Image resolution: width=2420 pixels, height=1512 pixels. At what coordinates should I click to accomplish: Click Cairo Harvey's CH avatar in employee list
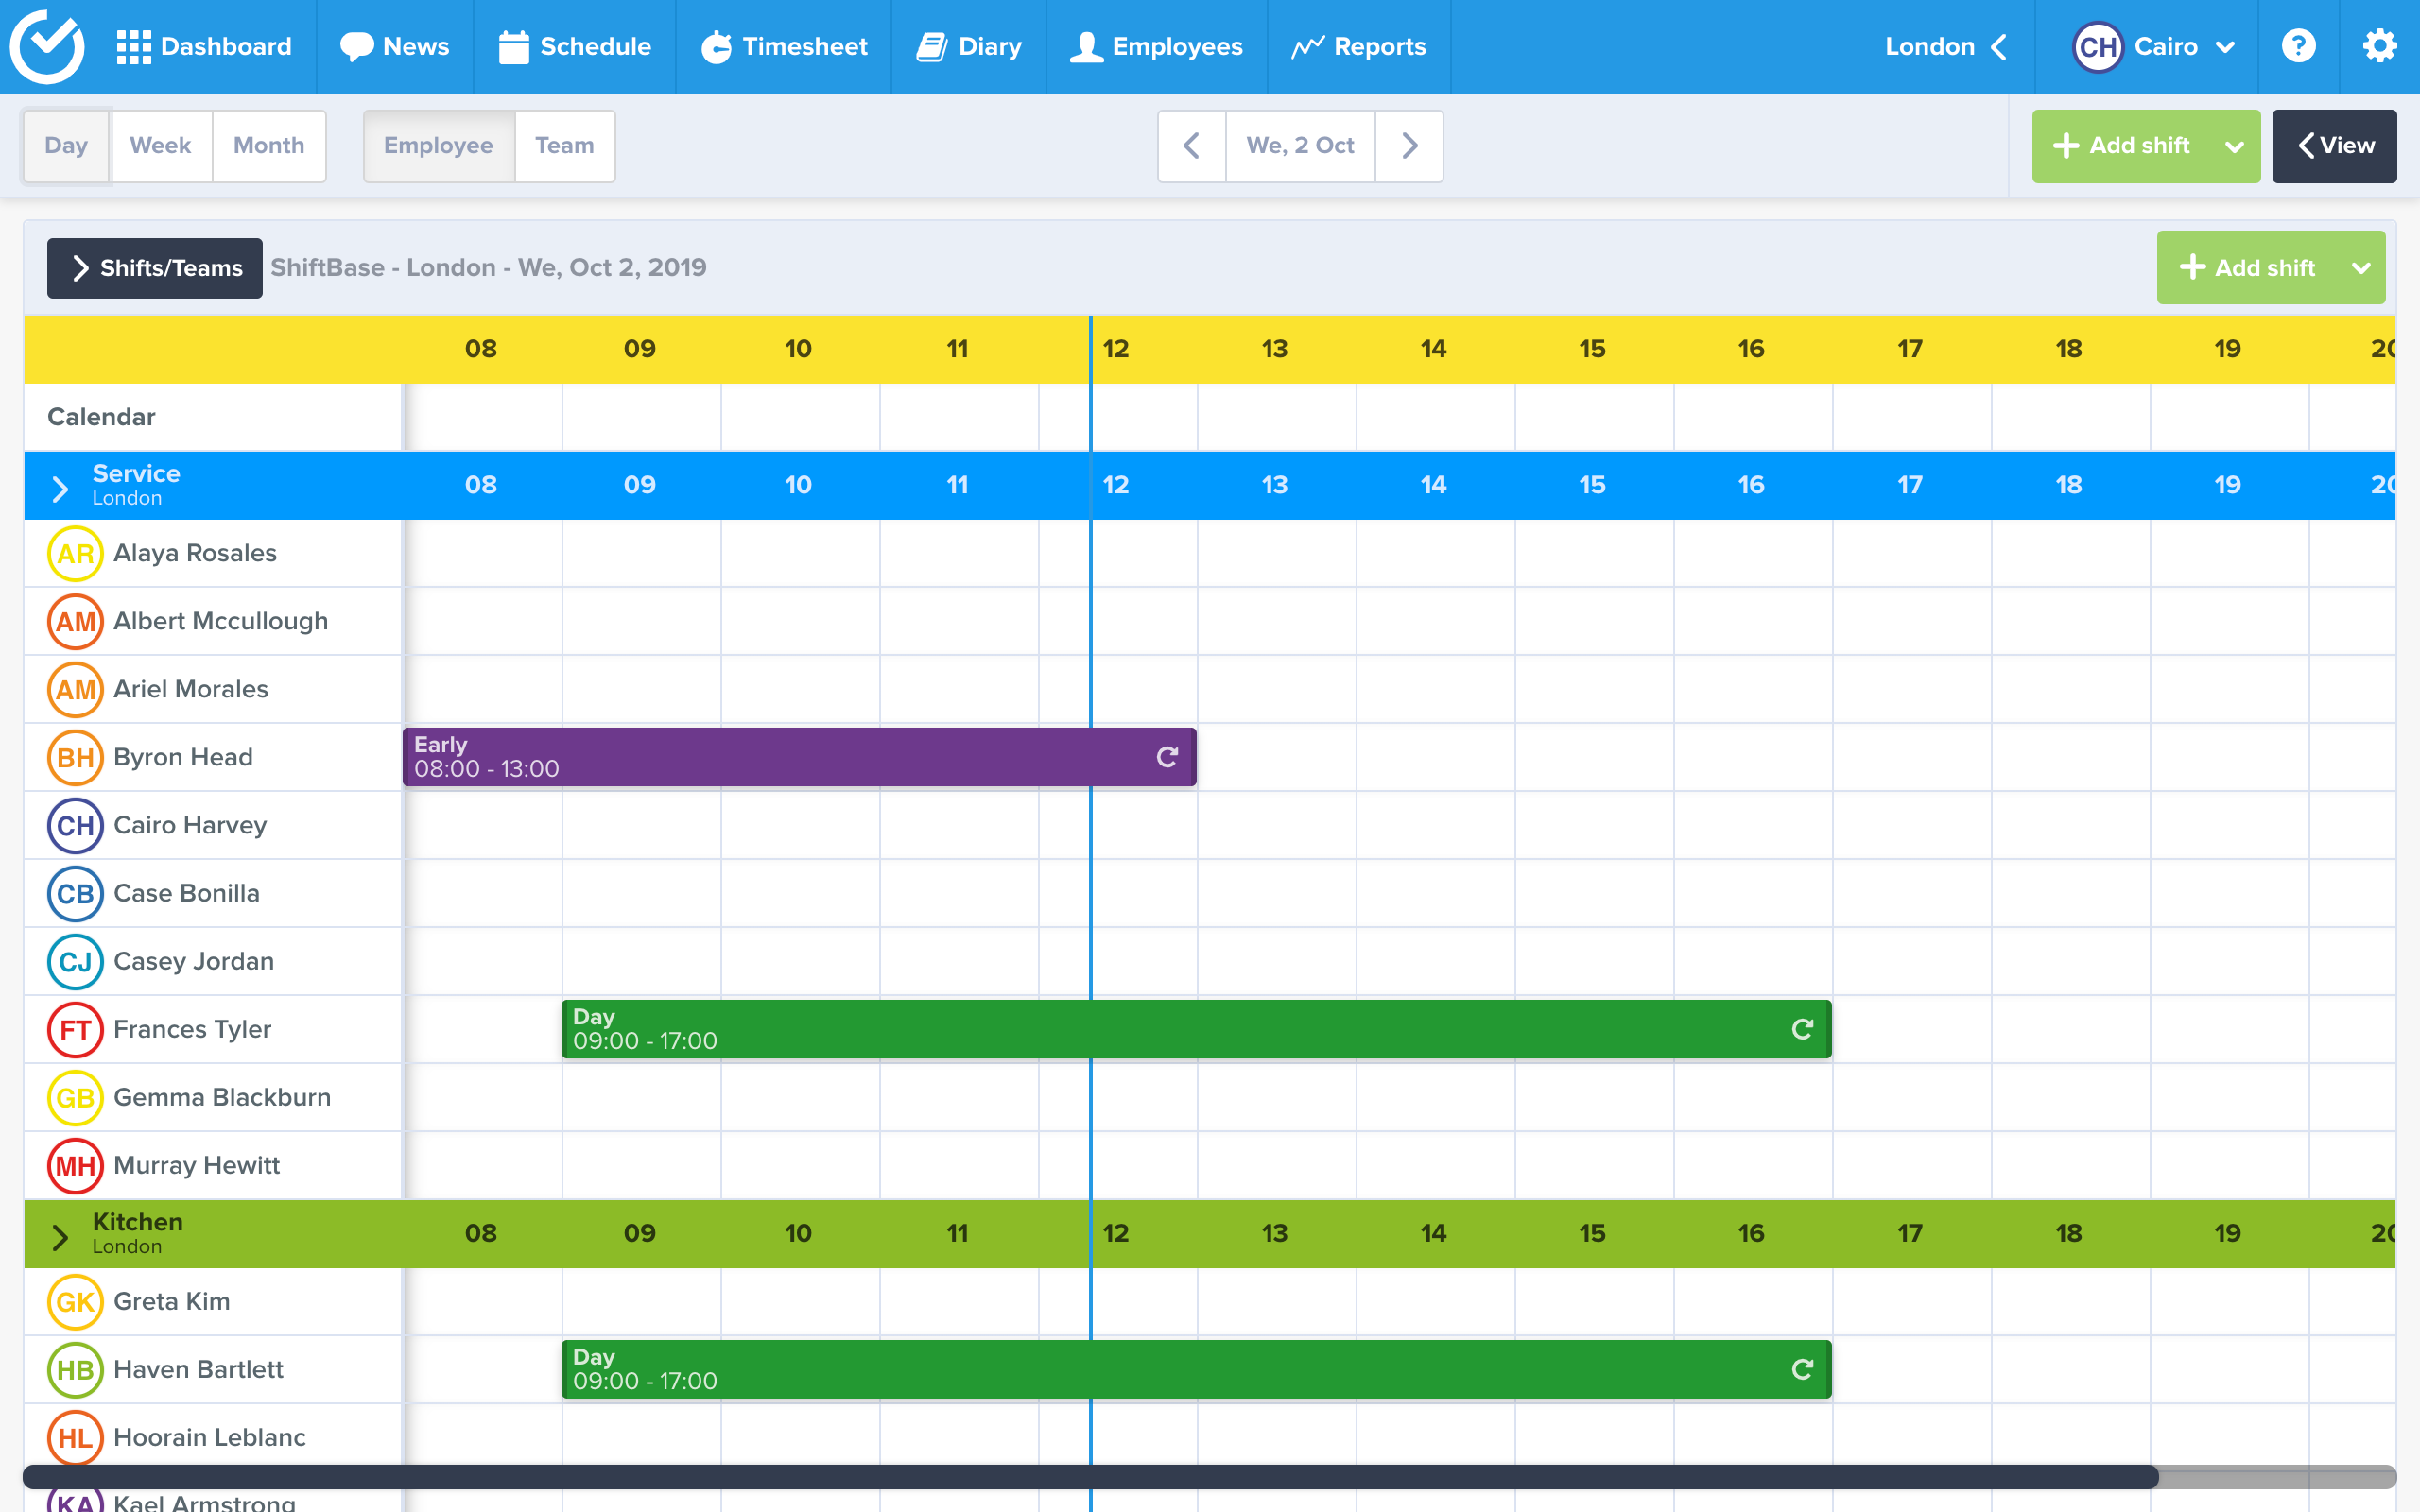[x=75, y=825]
